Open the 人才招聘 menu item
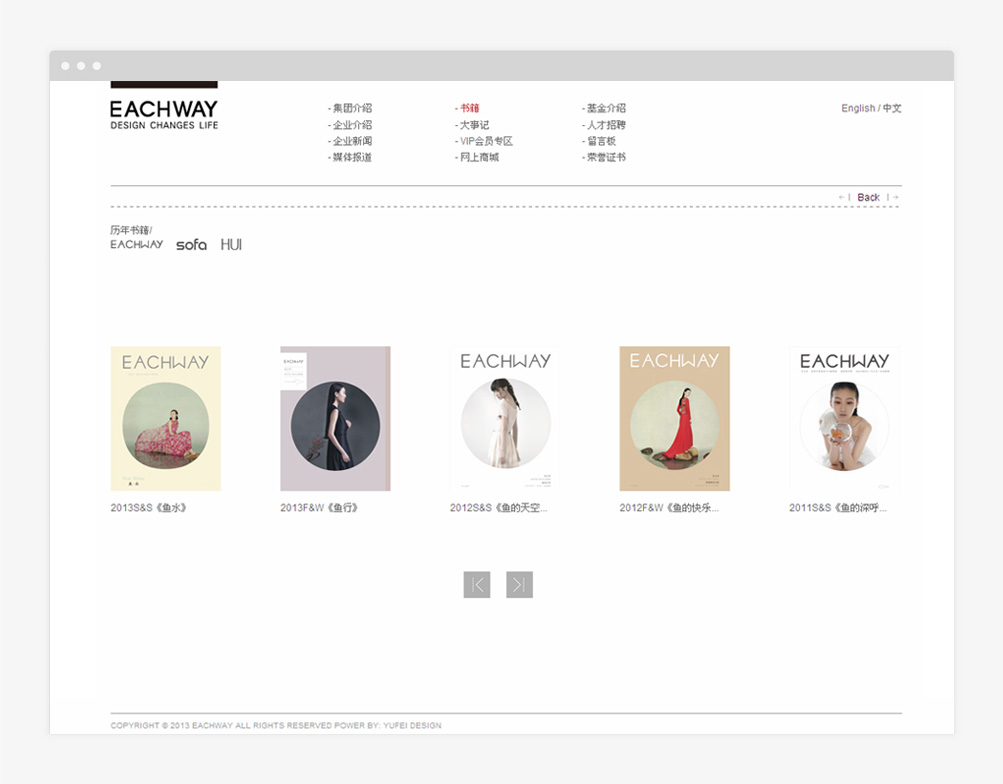The height and width of the screenshot is (784, 1003). pos(606,125)
